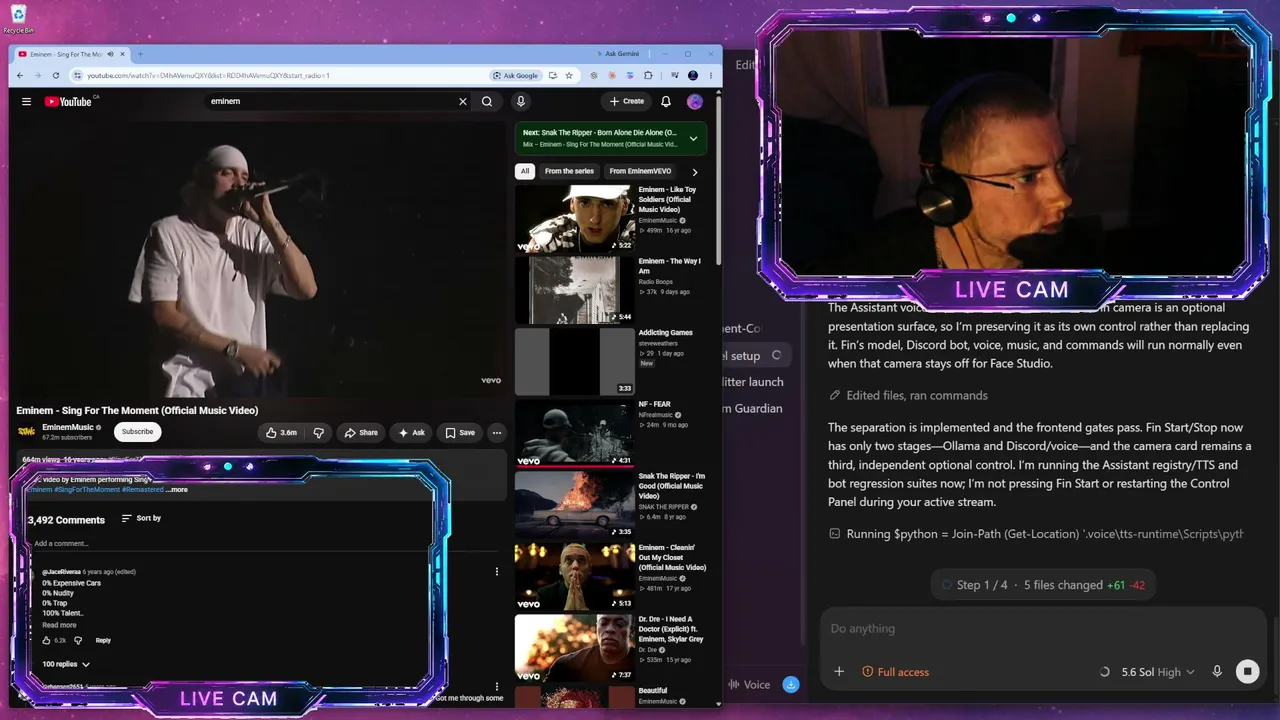Open YouTube notifications bell
This screenshot has width=1280, height=720.
coord(666,101)
